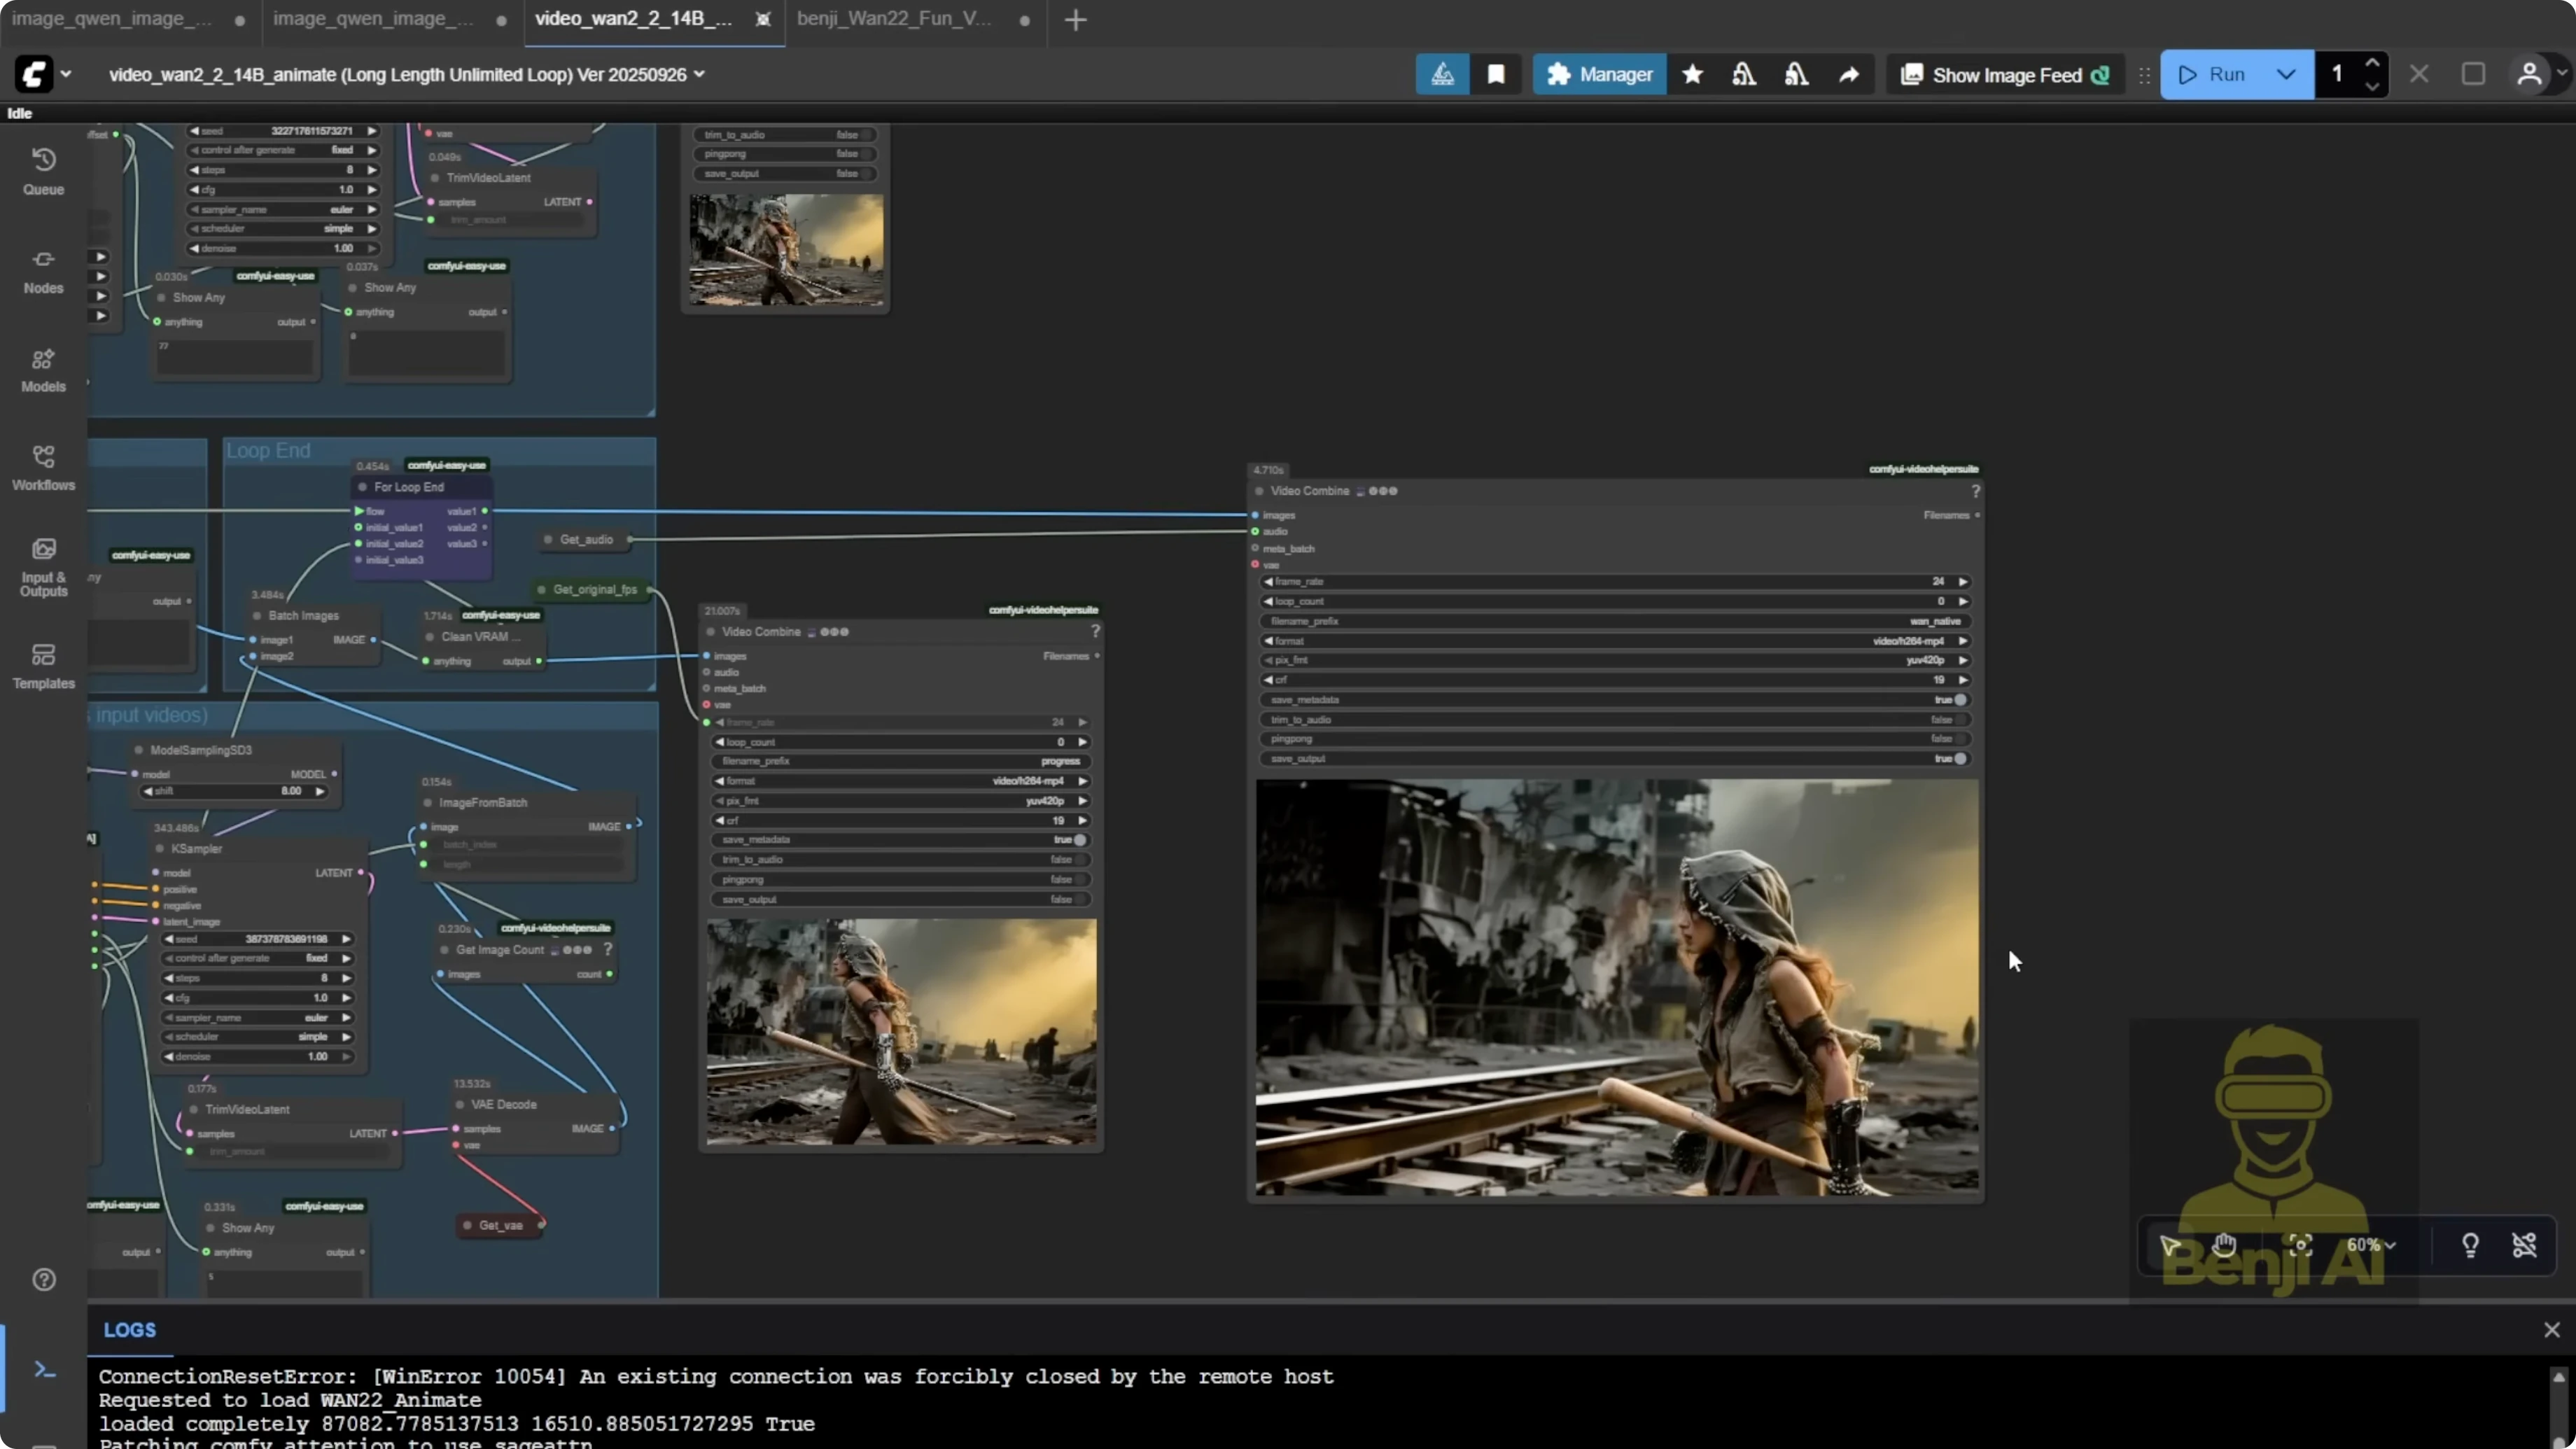Viewport: 2576px width, 1449px height.
Task: Click the Run button to start the workflow
Action: (x=2222, y=74)
